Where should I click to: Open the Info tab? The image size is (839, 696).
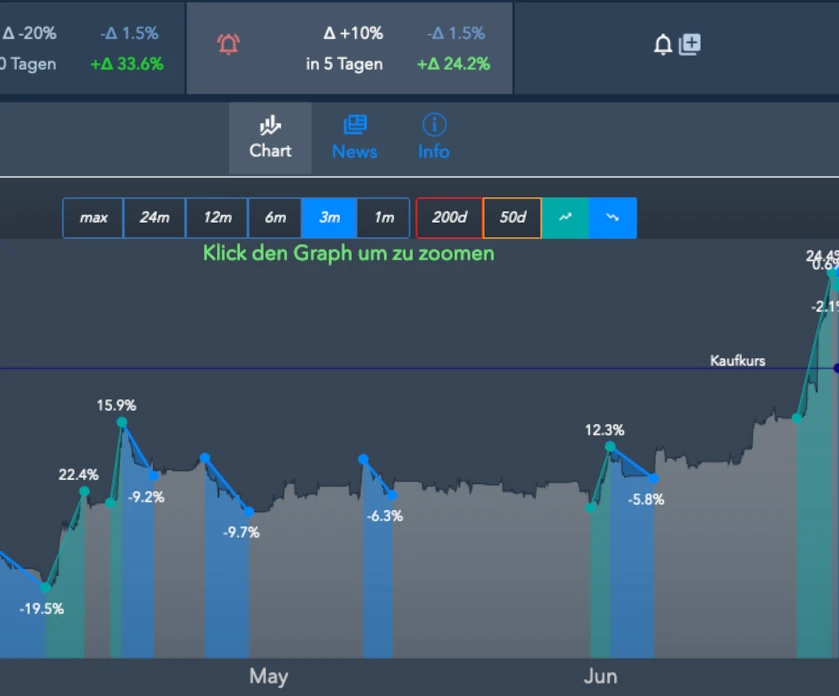click(433, 138)
